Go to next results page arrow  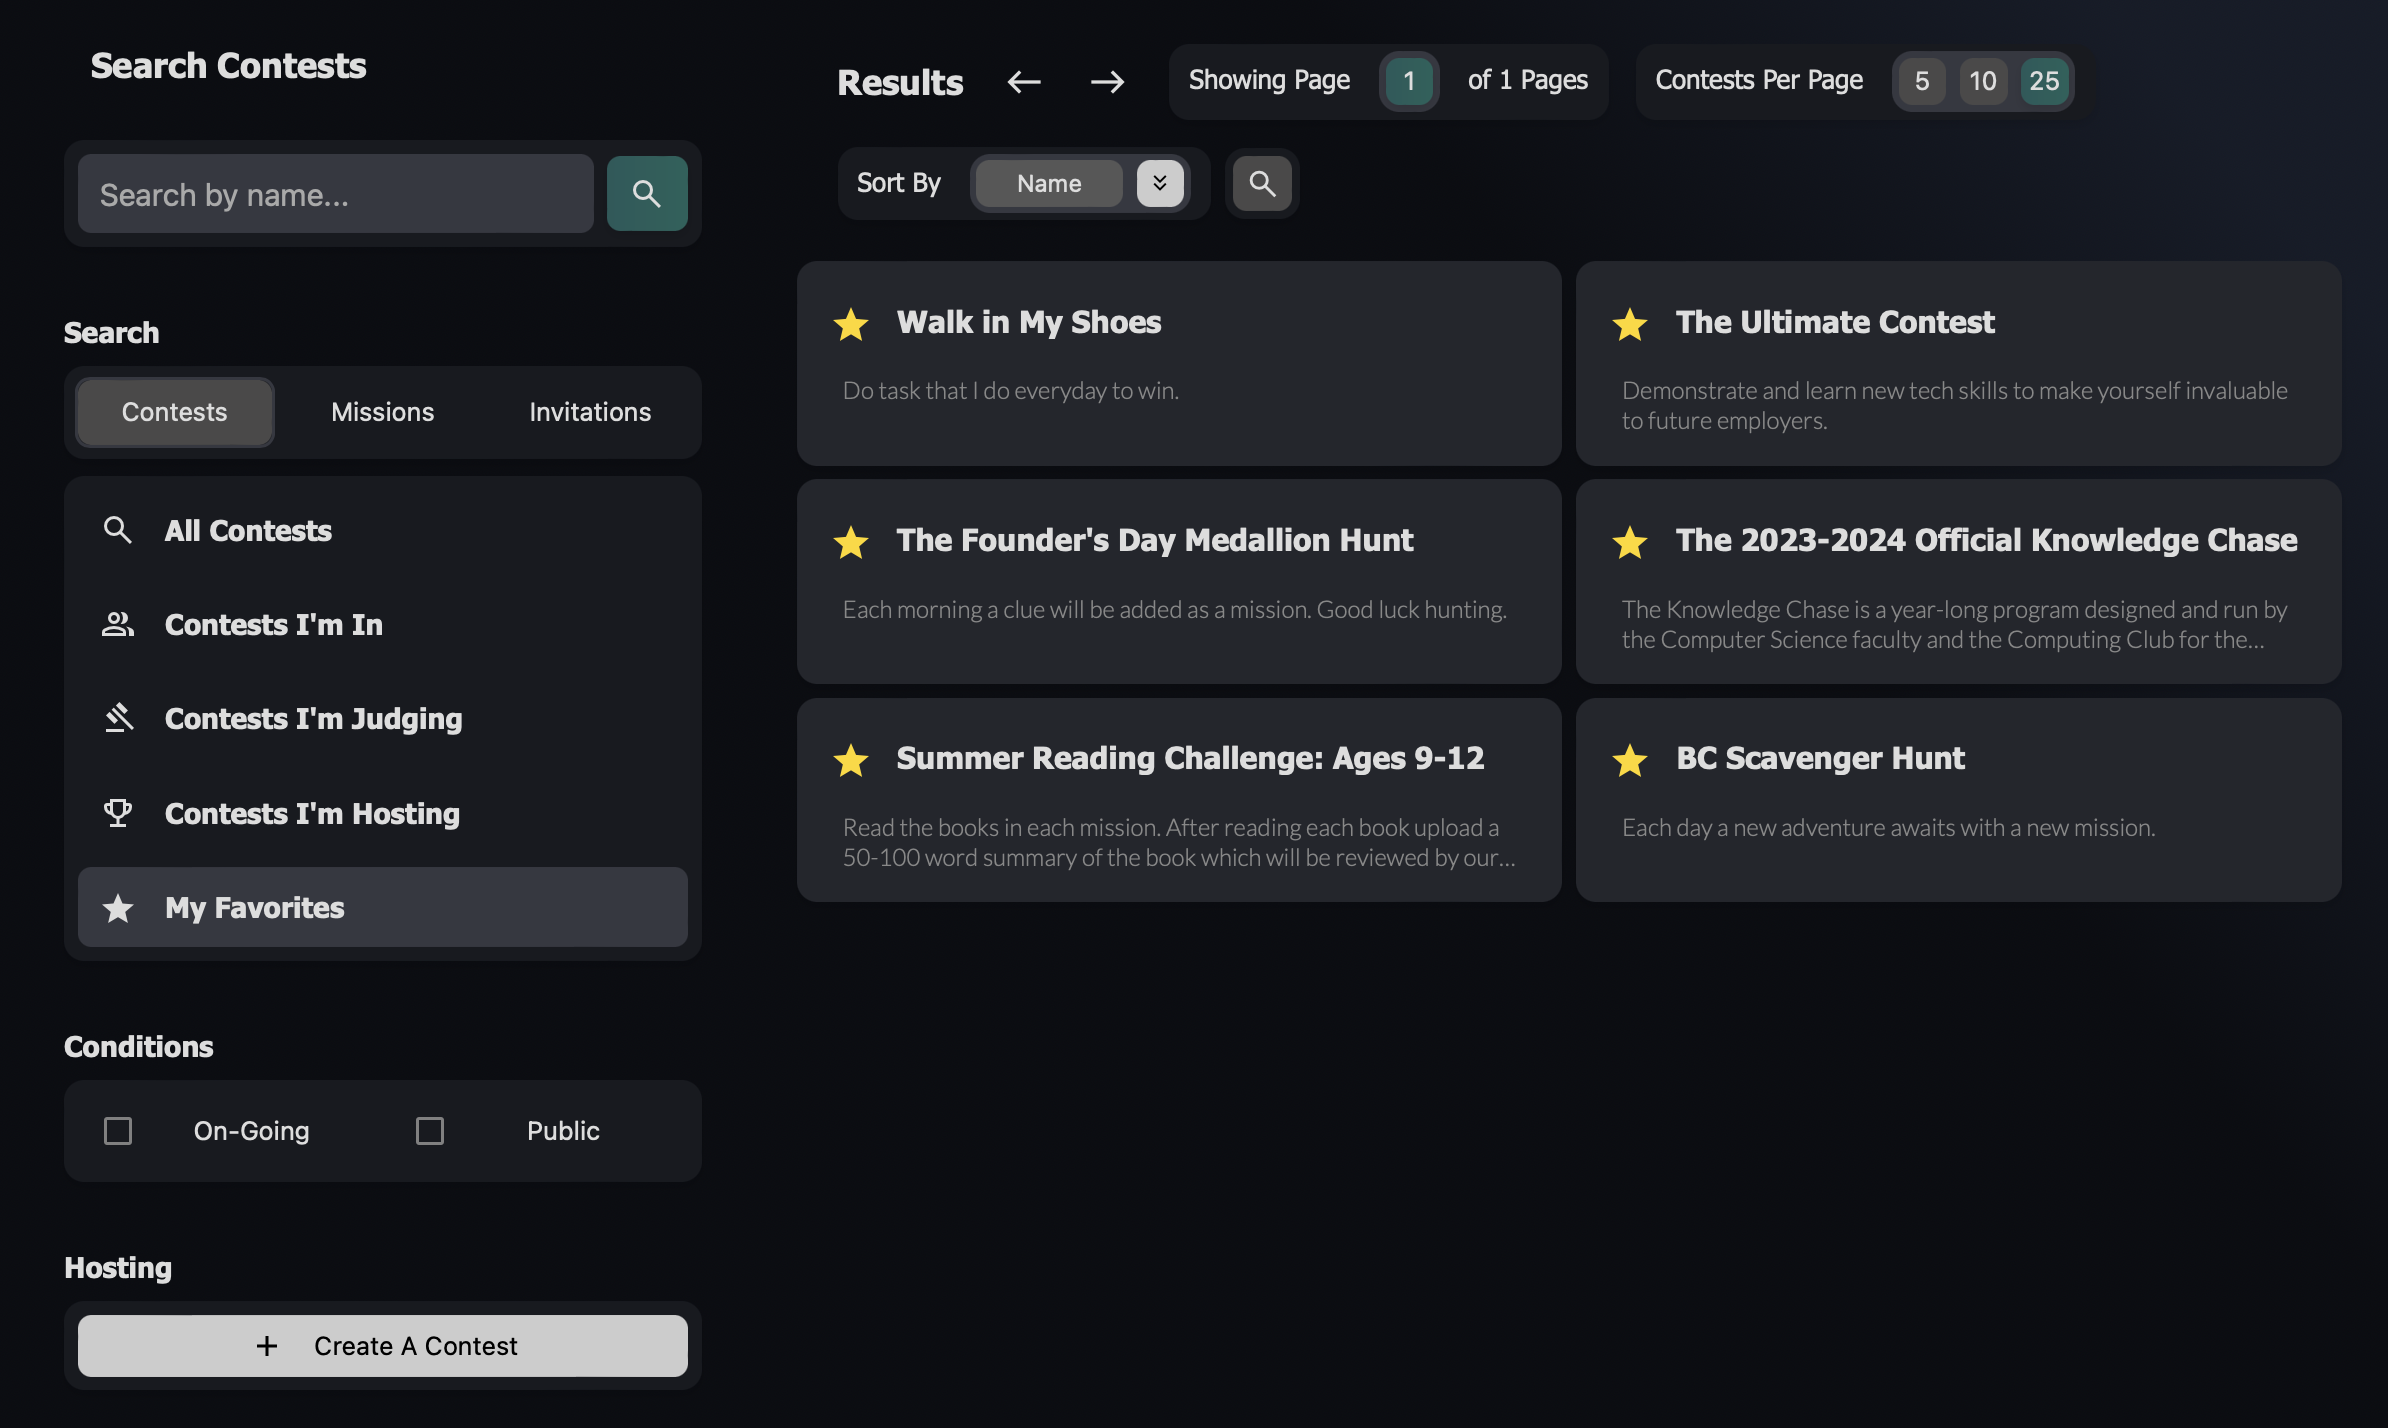pos(1107,82)
